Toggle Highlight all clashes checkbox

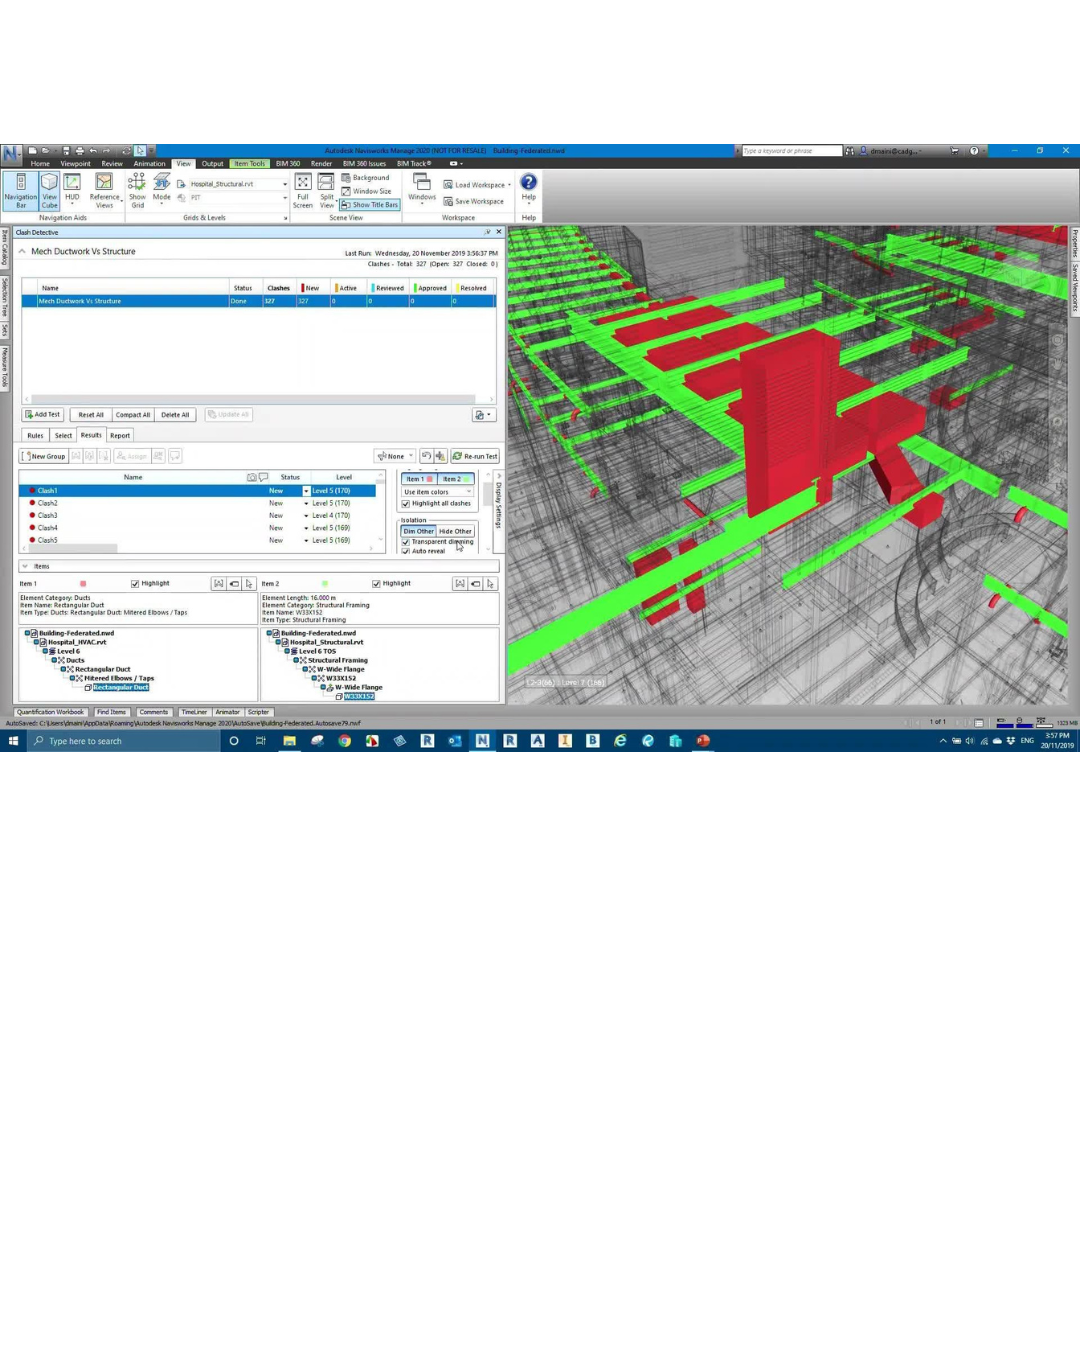click(x=406, y=504)
